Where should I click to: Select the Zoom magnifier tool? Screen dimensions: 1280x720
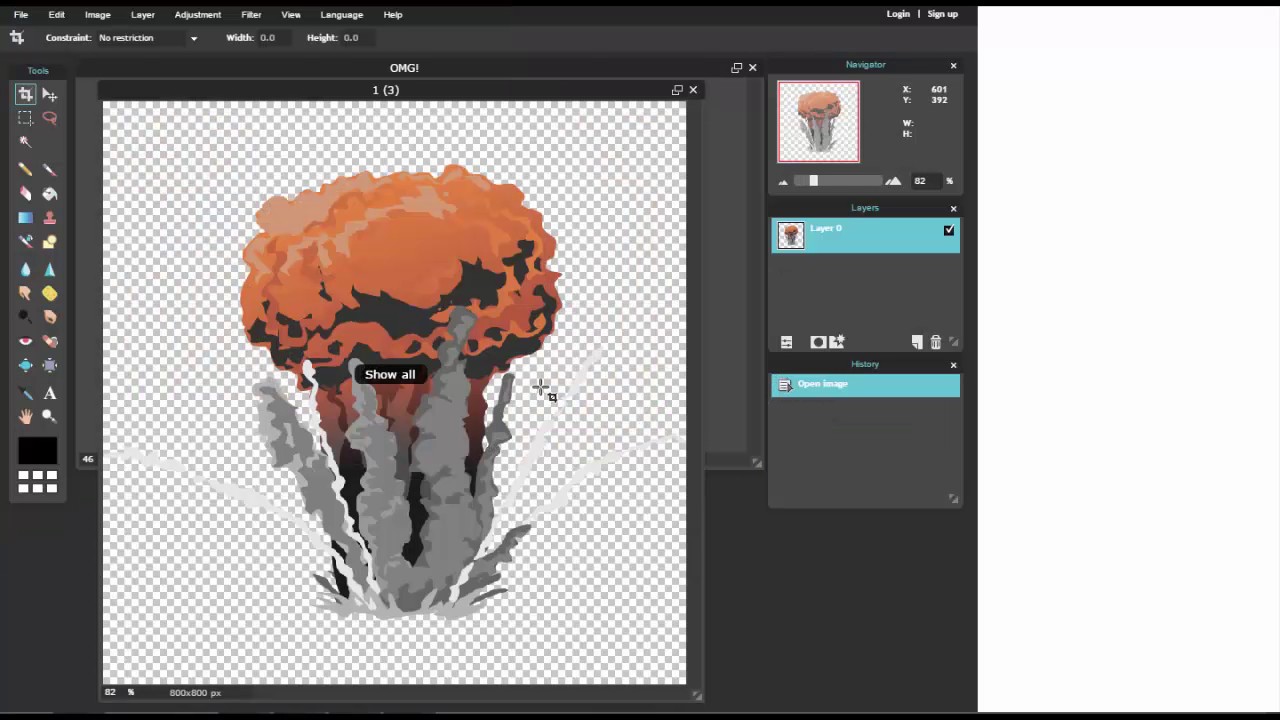(50, 417)
